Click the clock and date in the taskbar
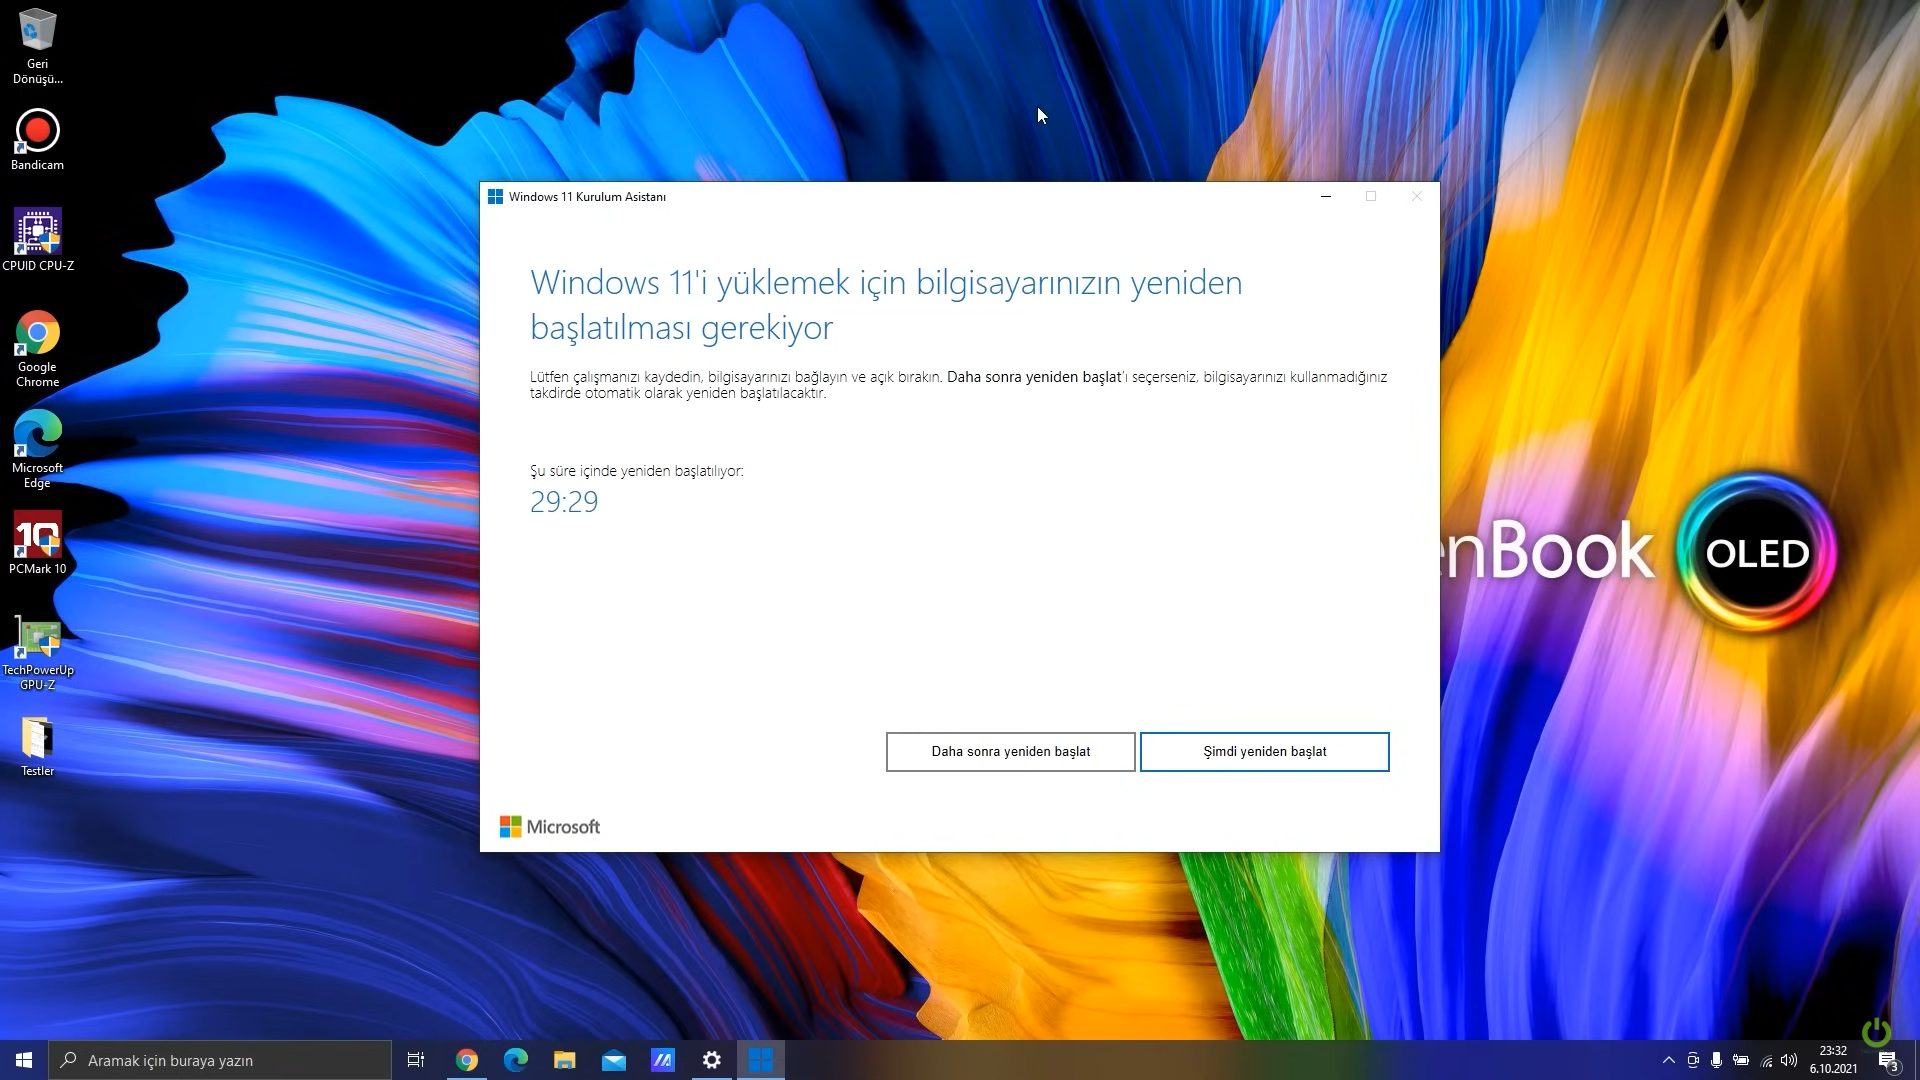Screen dimensions: 1920x1080 1833,1060
